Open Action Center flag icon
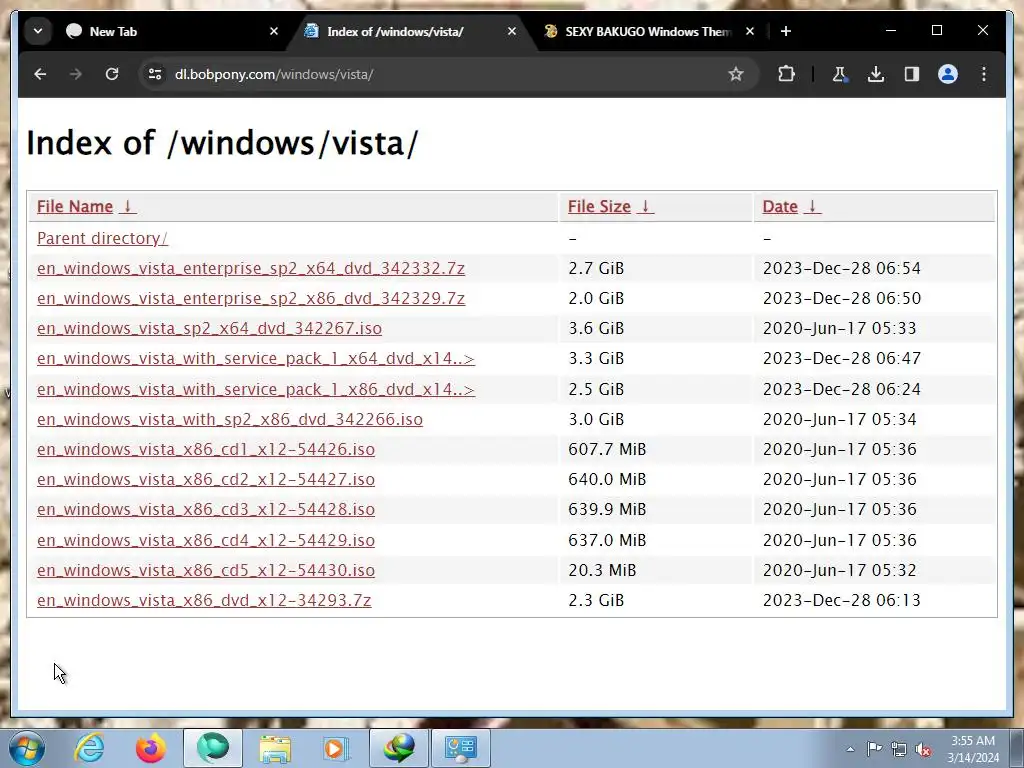This screenshot has height=768, width=1024. pyautogui.click(x=874, y=749)
